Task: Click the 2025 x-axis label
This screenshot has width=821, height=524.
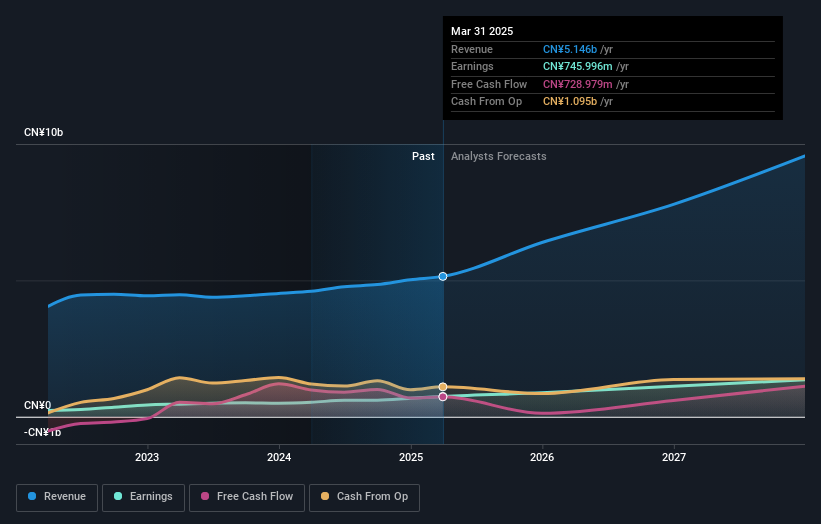Action: point(411,458)
